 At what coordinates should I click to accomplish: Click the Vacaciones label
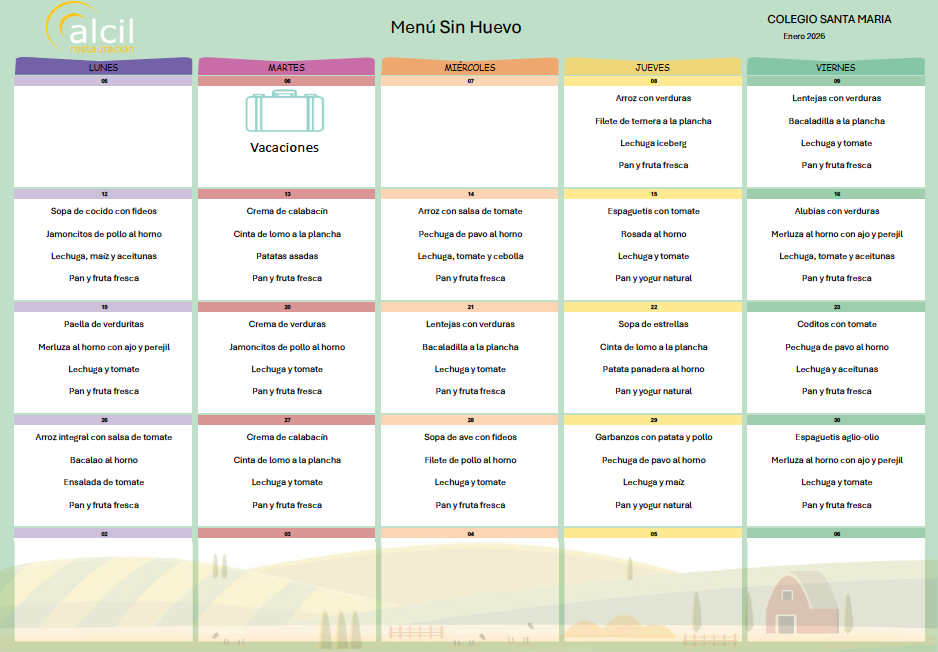[x=284, y=147]
